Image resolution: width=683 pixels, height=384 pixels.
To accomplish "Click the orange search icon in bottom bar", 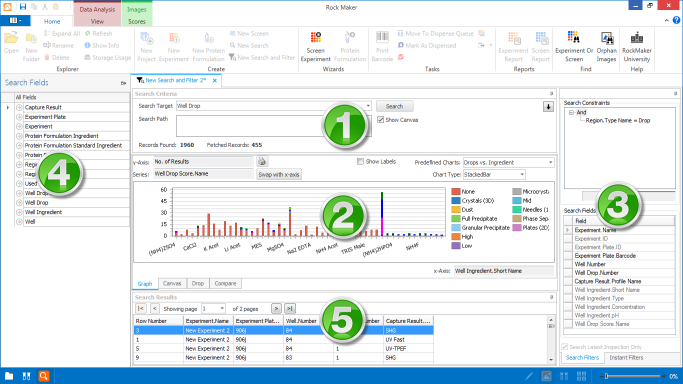I will (44, 376).
